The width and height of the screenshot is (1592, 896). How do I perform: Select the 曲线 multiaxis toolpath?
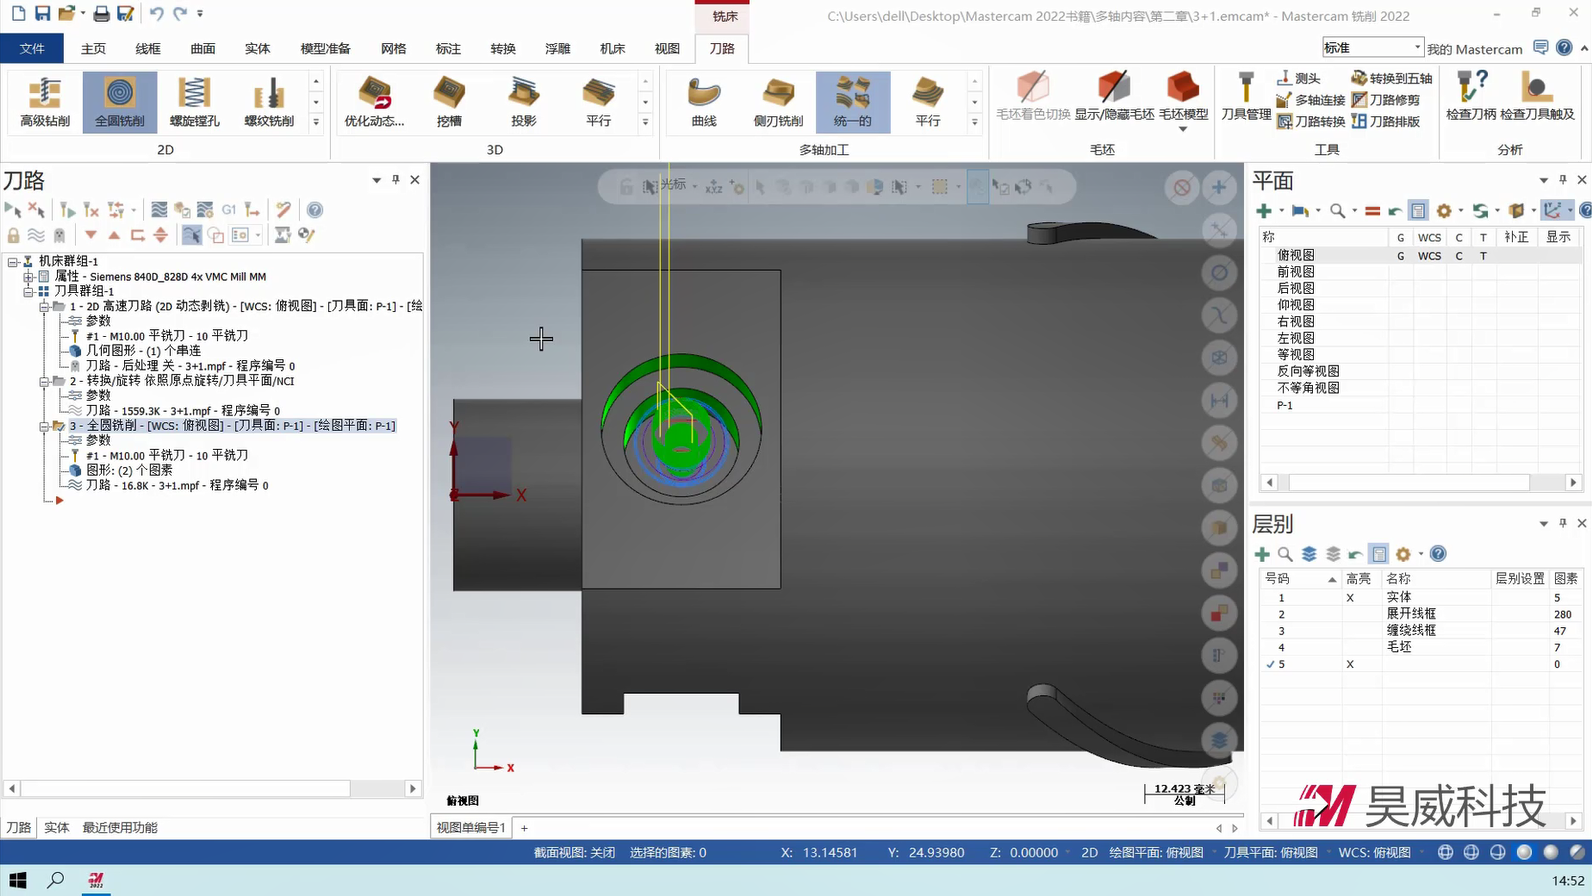coord(704,102)
